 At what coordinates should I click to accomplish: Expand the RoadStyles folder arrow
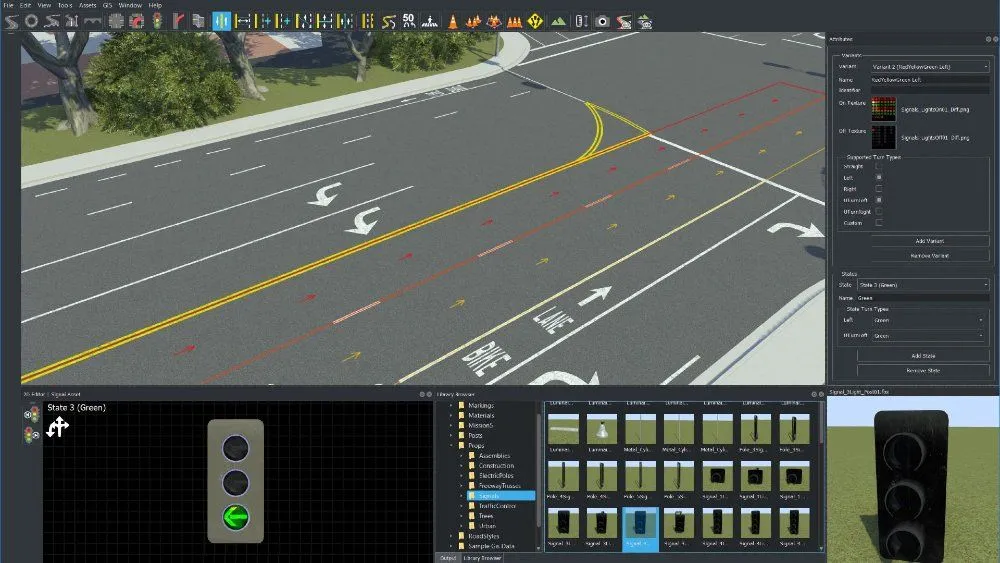(x=451, y=536)
